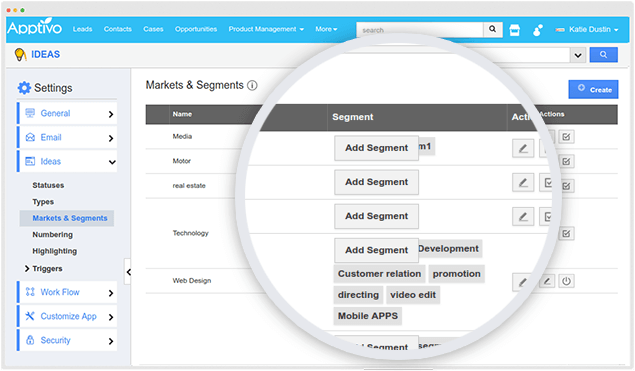Open the Product Management dropdown
Screen dimensions: 635x371
click(266, 29)
